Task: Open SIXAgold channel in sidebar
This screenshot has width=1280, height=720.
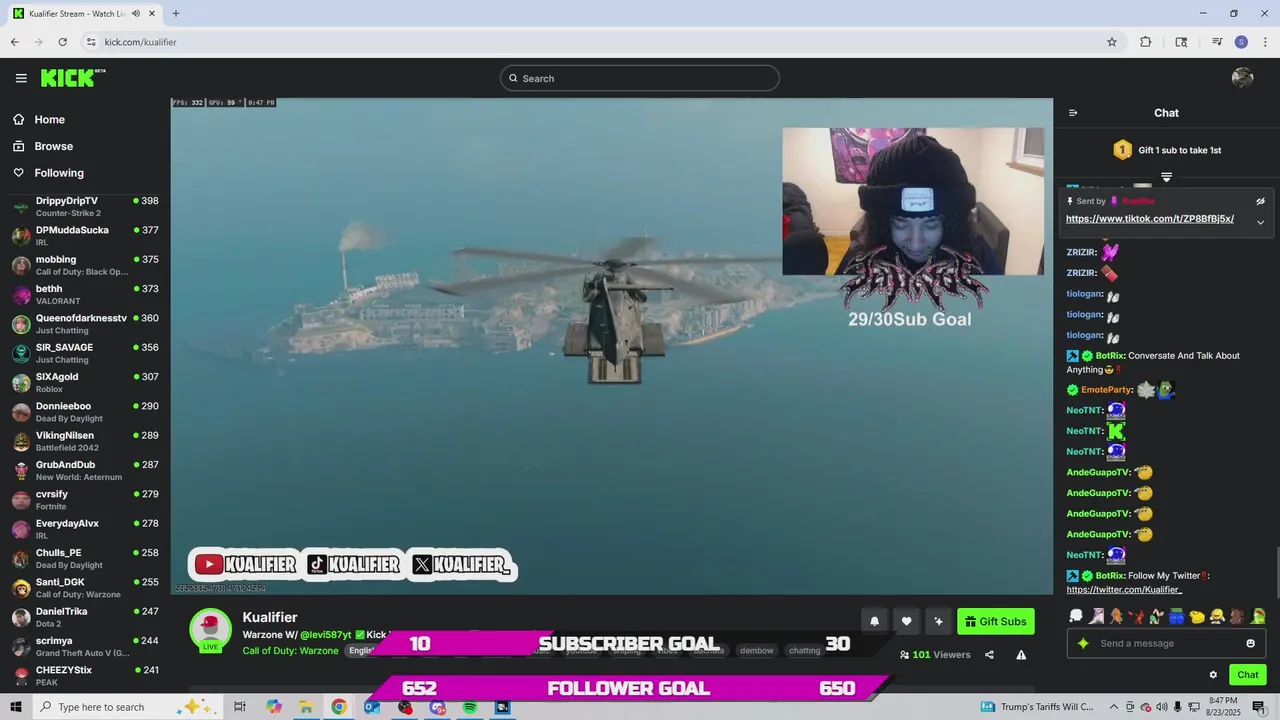Action: [x=85, y=383]
